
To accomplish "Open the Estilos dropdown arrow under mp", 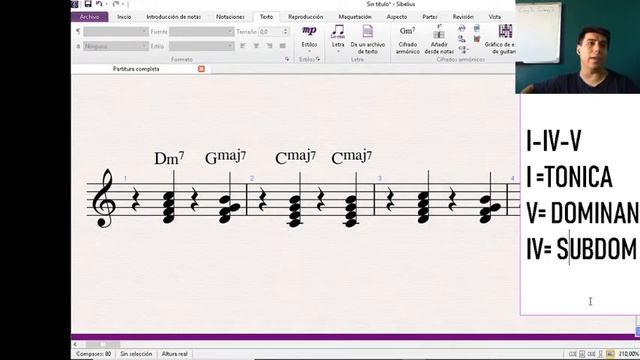I will [309, 51].
